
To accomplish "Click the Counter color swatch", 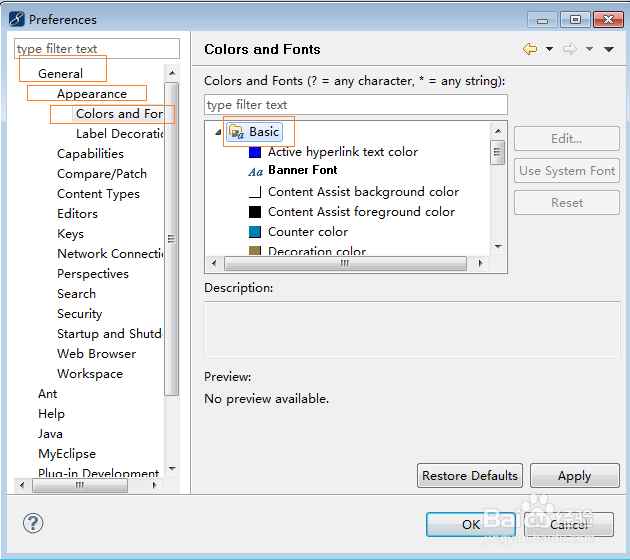I will (255, 232).
